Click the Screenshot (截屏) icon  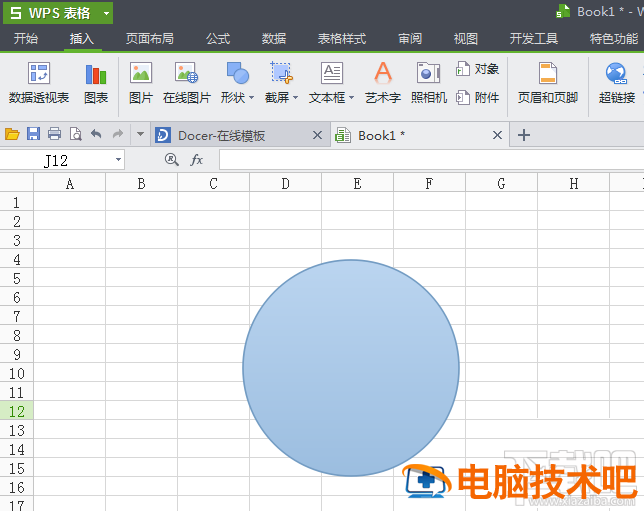pos(281,73)
